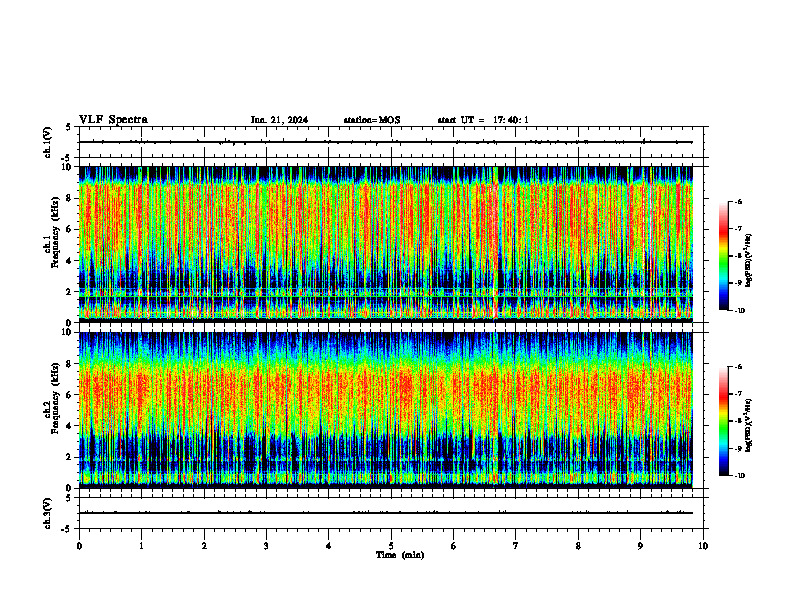This screenshot has height=612, width=792.
Task: Click the "station=MOS" header text
Action: (372, 120)
